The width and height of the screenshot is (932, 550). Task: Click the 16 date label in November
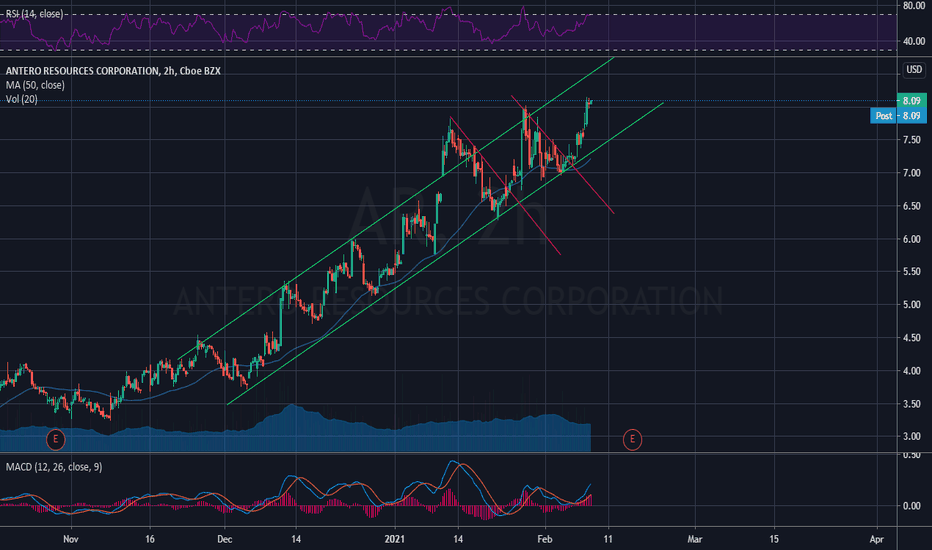(x=150, y=539)
